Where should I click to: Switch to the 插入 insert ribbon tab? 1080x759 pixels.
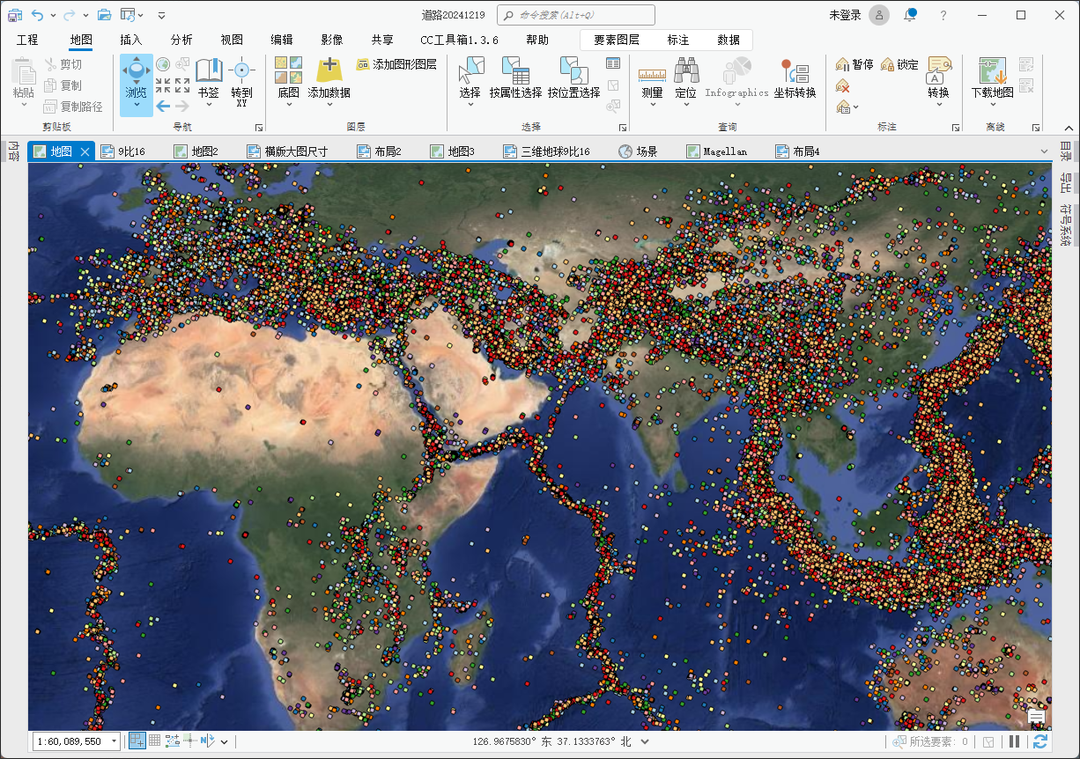[131, 40]
